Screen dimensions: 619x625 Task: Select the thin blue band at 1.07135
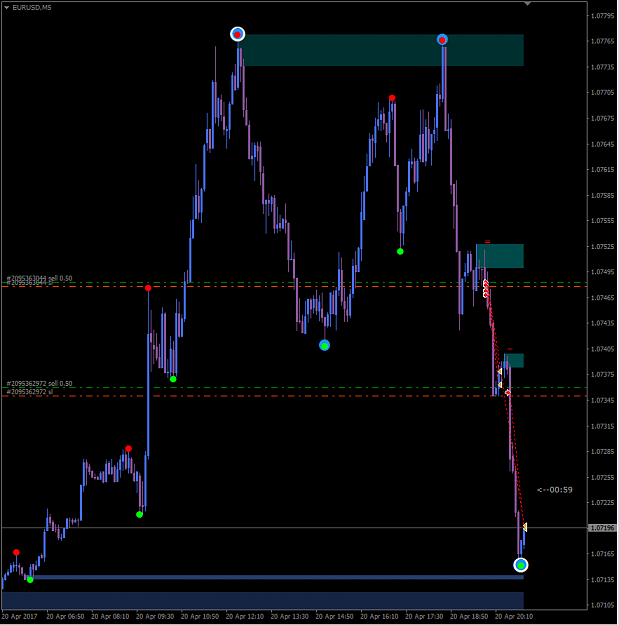pos(279,577)
